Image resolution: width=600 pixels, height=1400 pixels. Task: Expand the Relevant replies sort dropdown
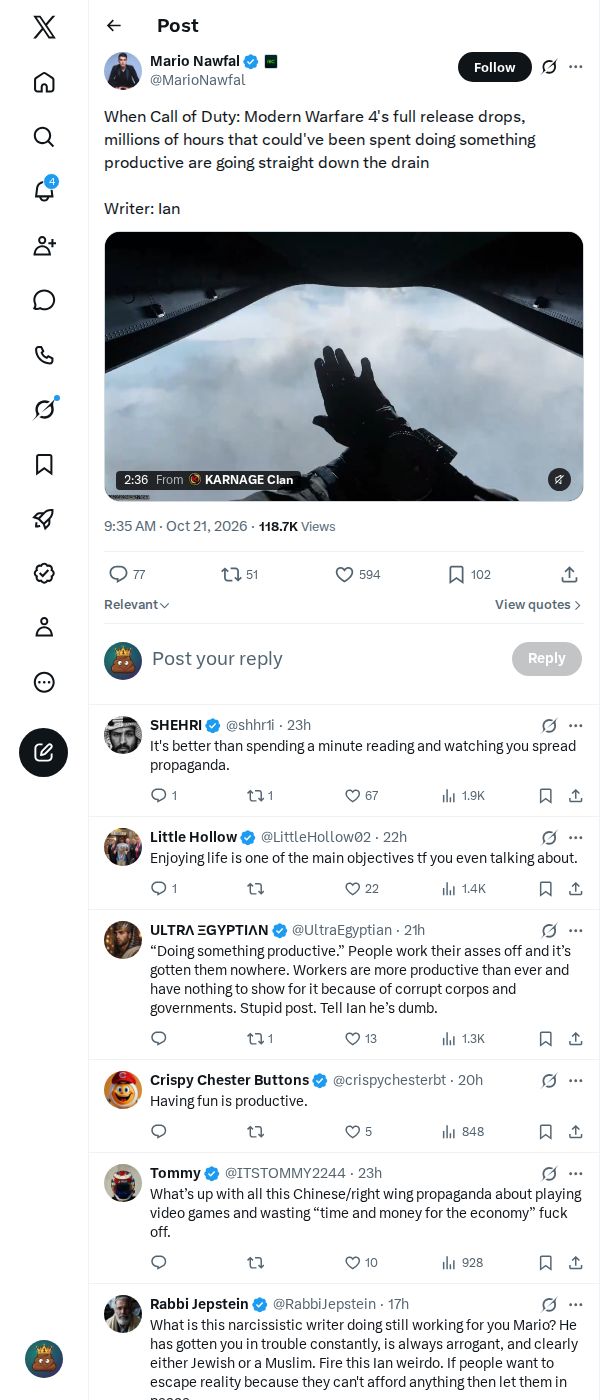coord(137,604)
